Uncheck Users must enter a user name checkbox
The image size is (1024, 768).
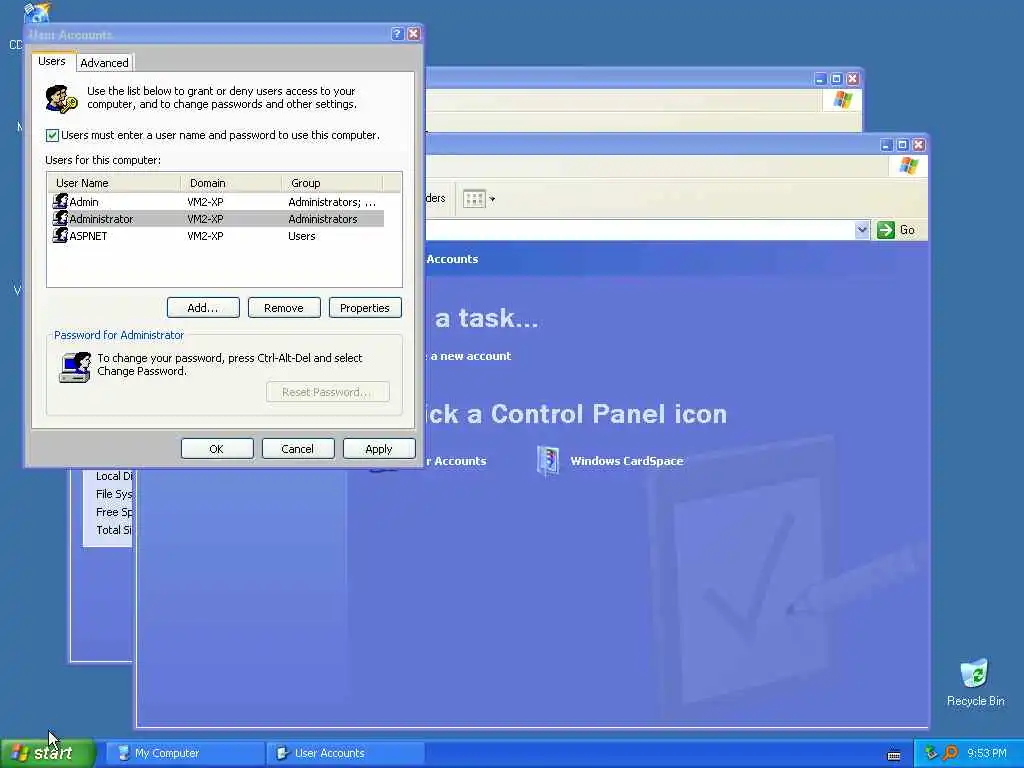coord(52,135)
